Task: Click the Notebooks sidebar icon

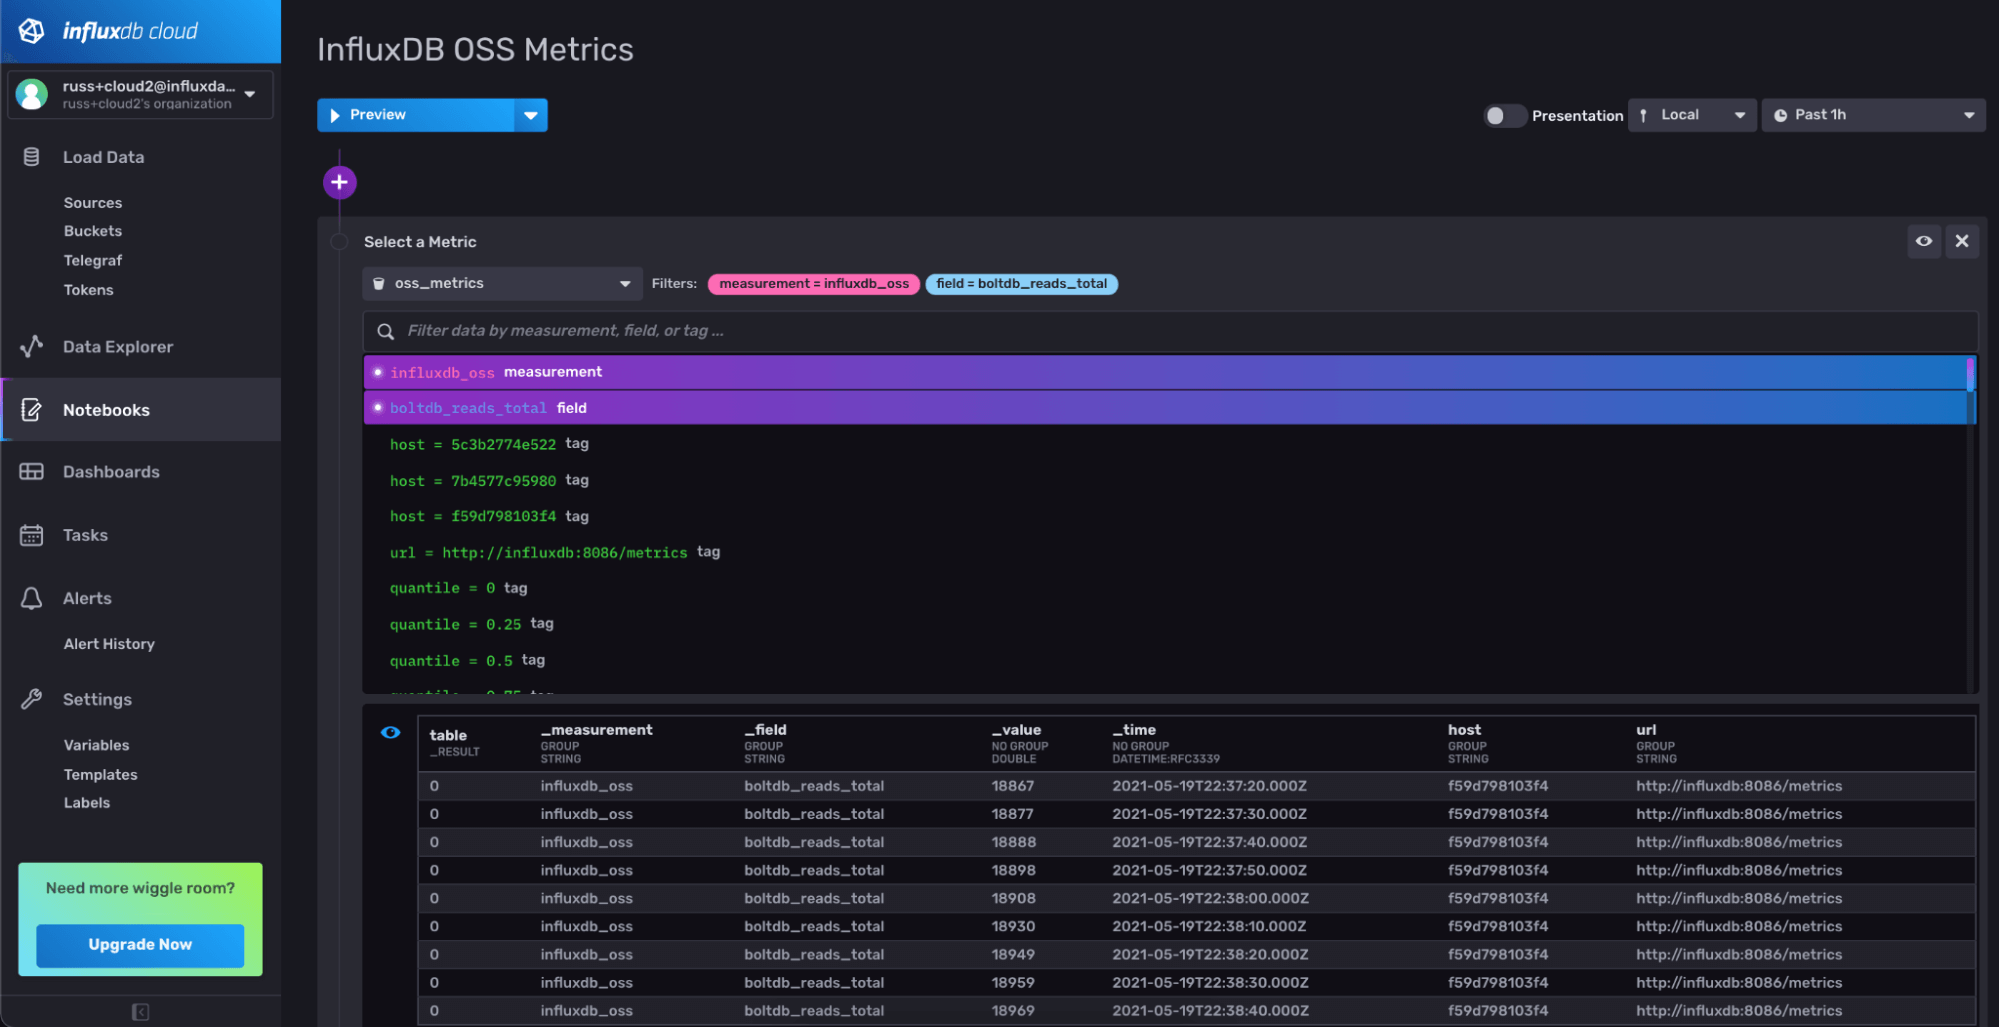Action: (31, 409)
